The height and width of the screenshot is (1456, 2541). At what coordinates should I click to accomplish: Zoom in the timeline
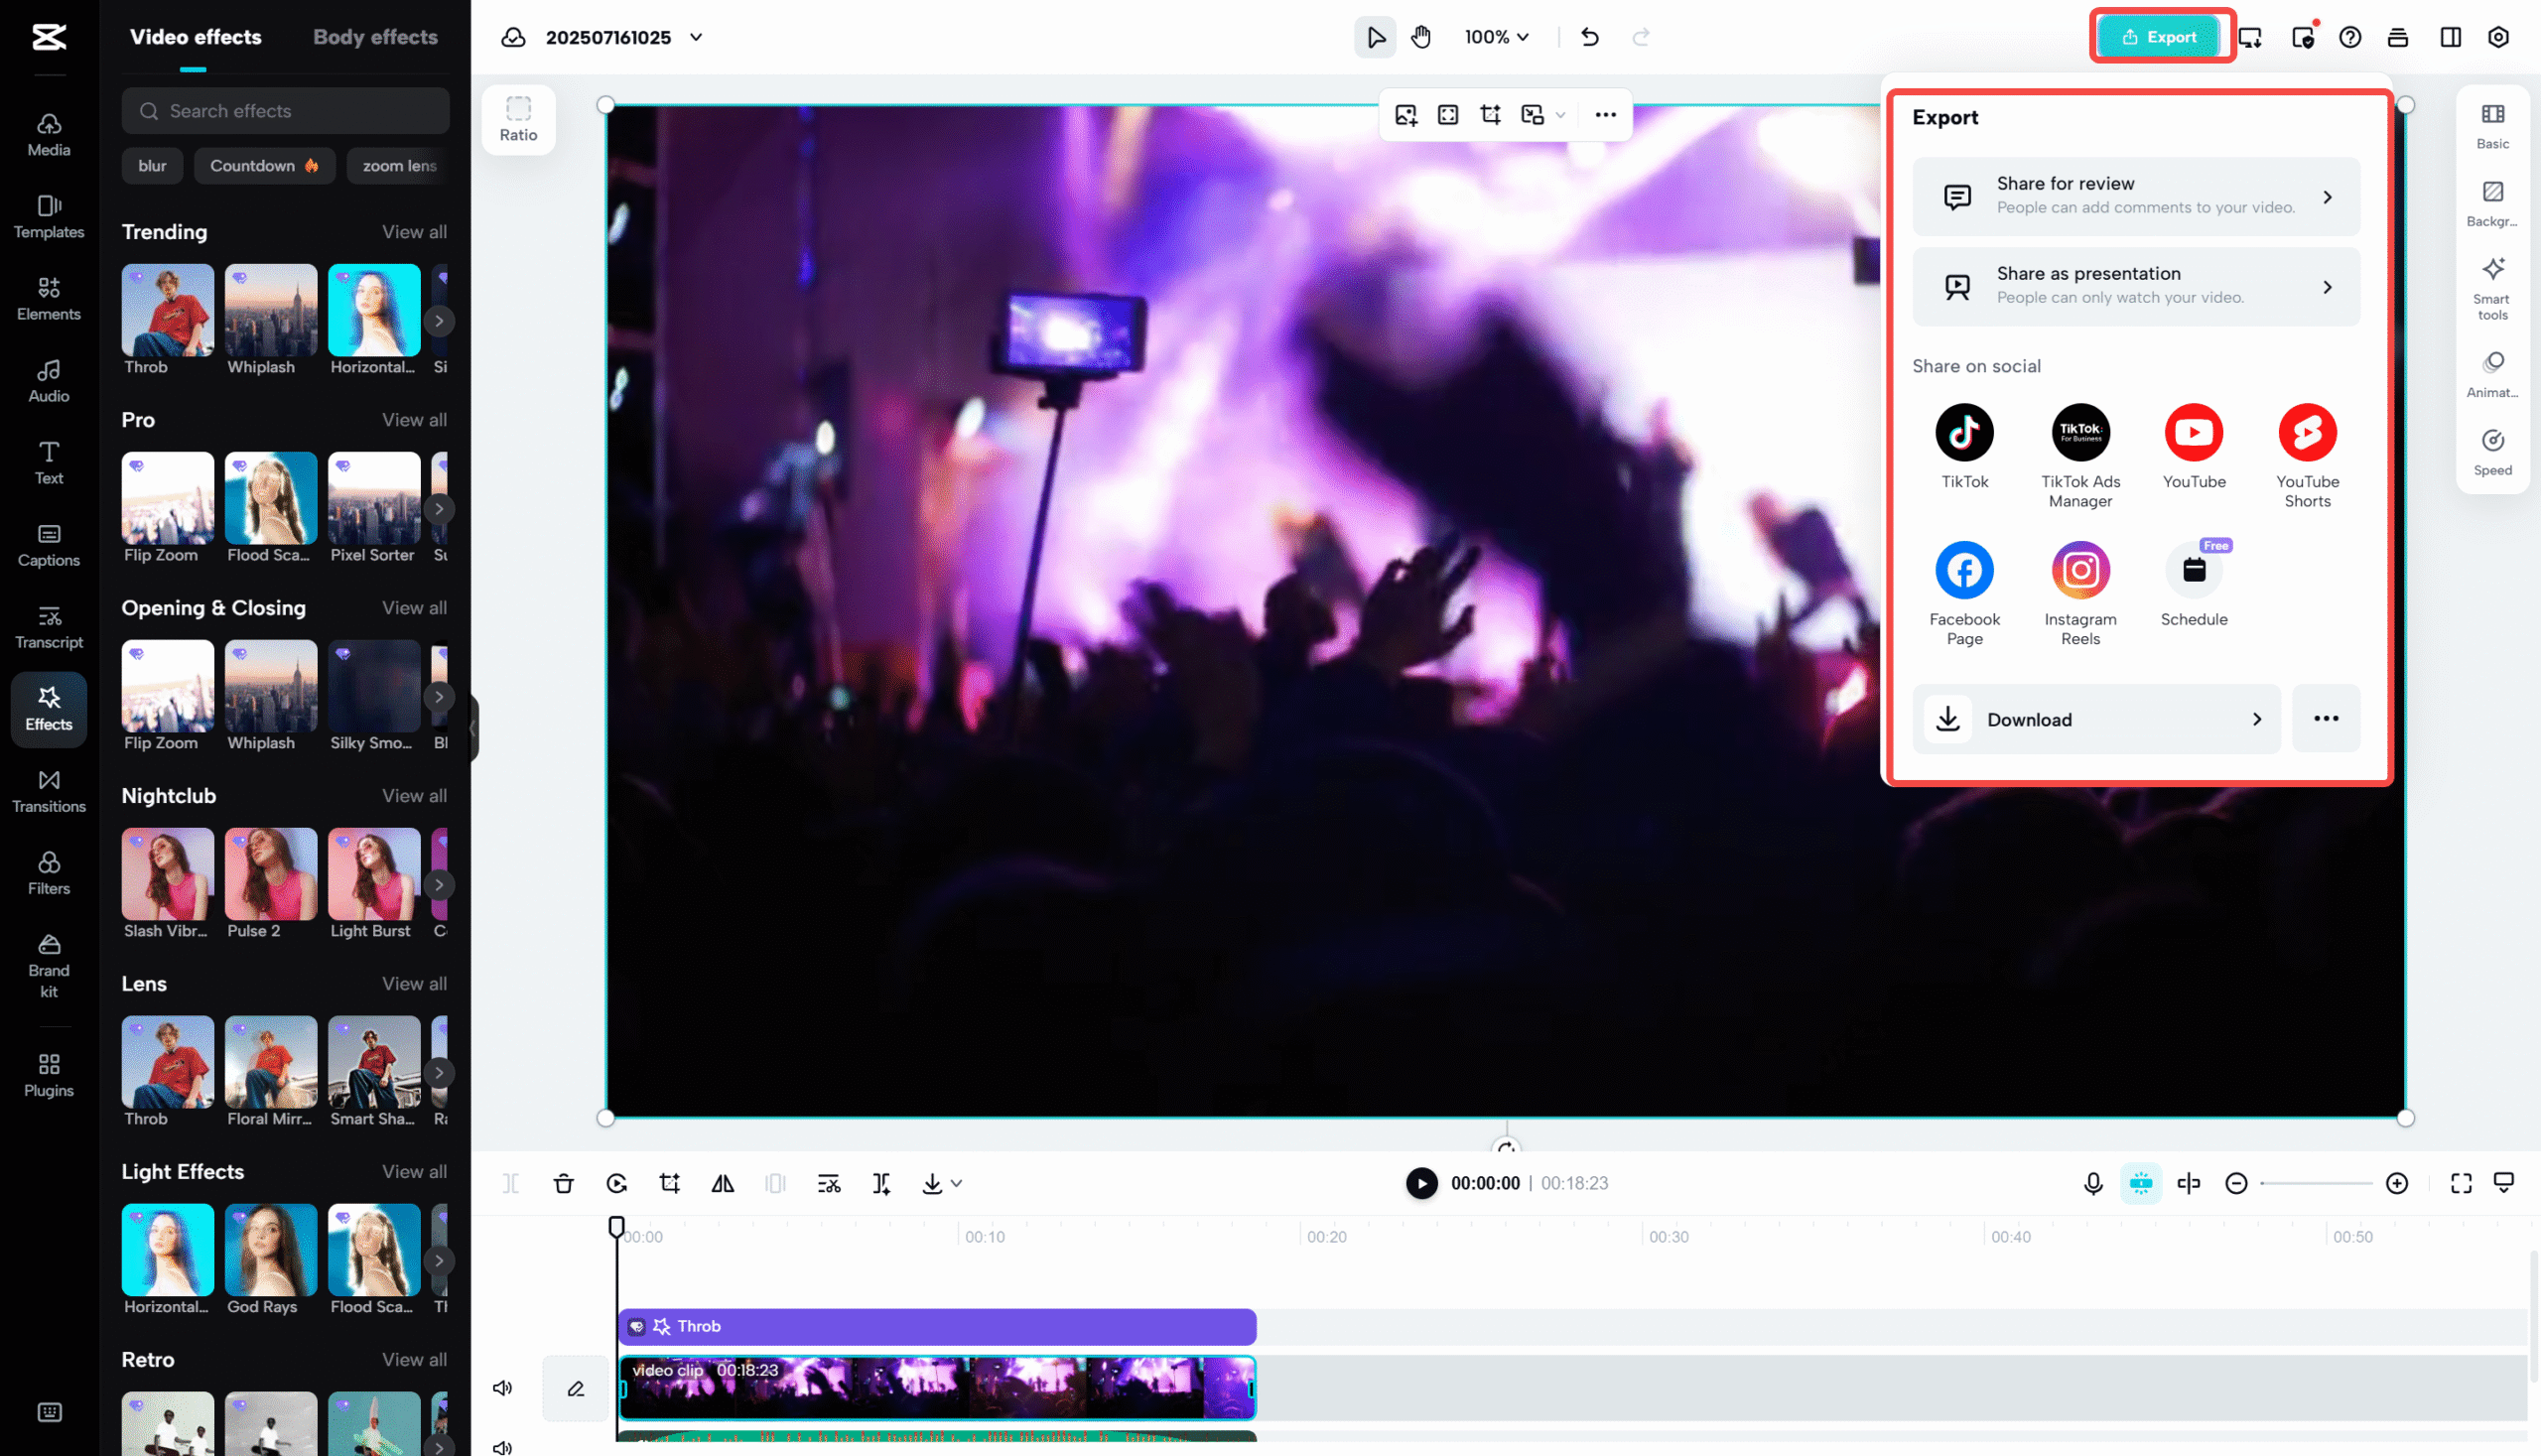2396,1183
